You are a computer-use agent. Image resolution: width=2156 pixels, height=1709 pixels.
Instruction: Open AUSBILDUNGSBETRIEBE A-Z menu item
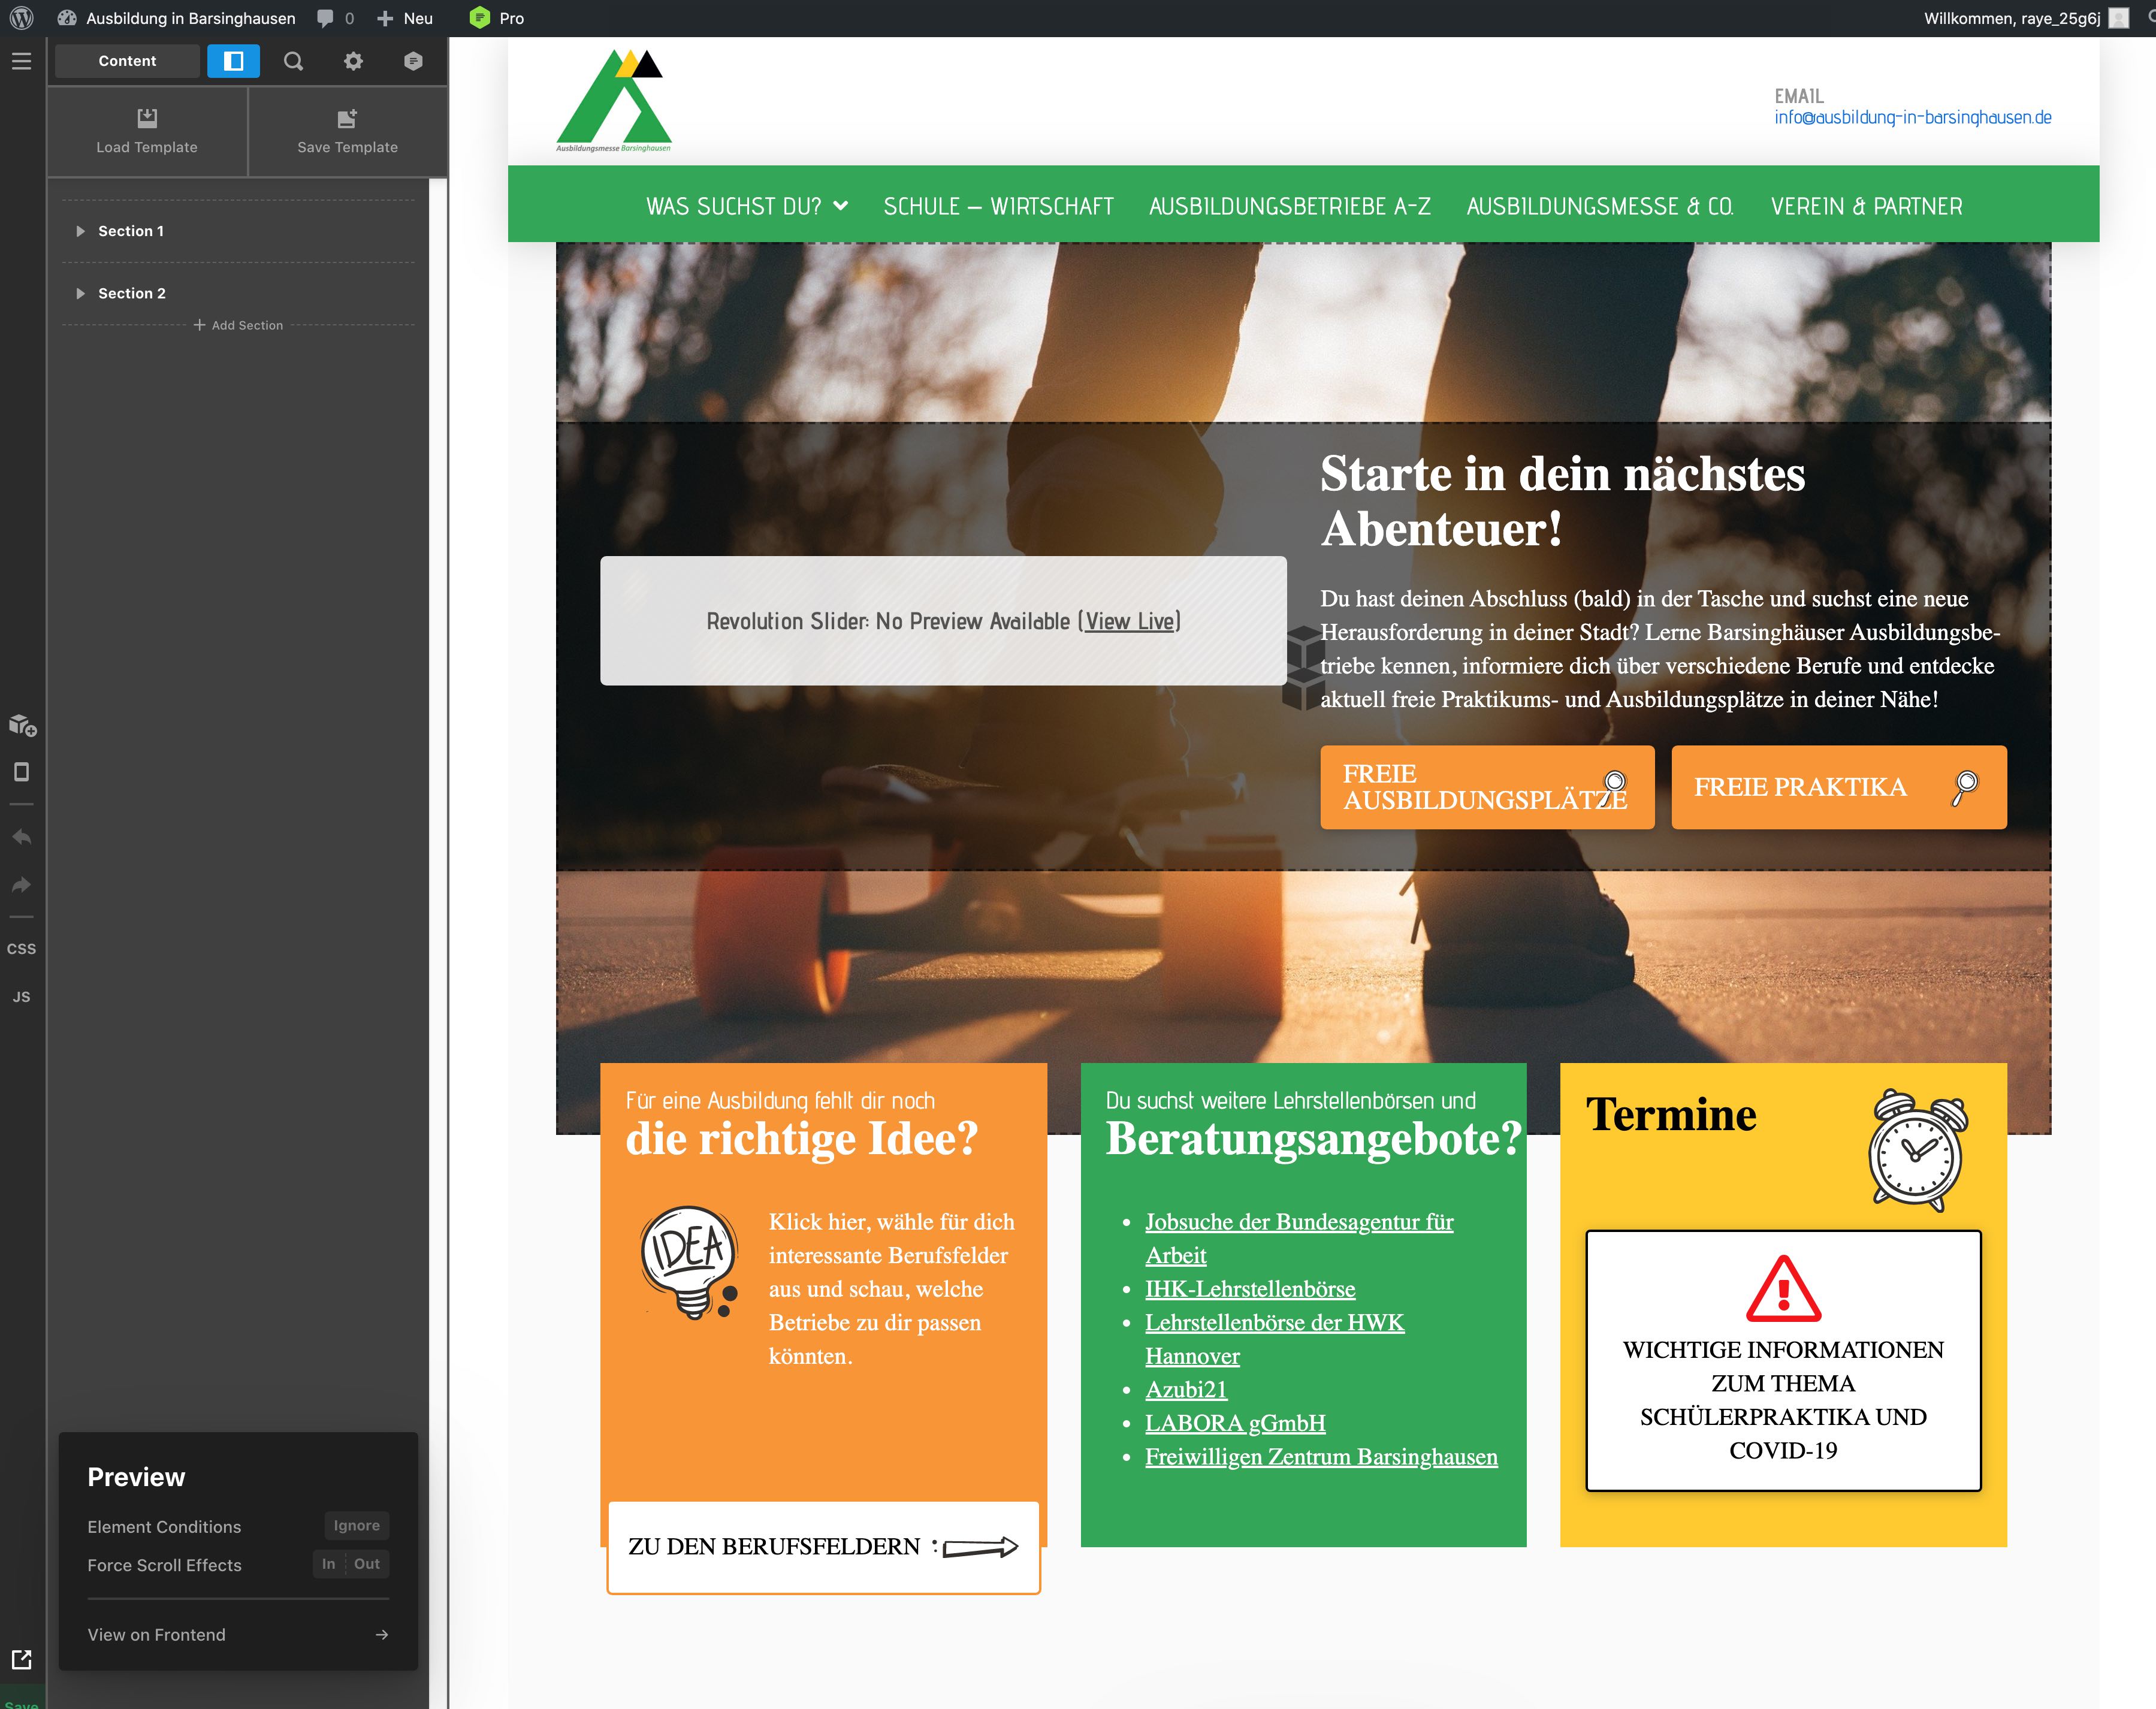1290,206
